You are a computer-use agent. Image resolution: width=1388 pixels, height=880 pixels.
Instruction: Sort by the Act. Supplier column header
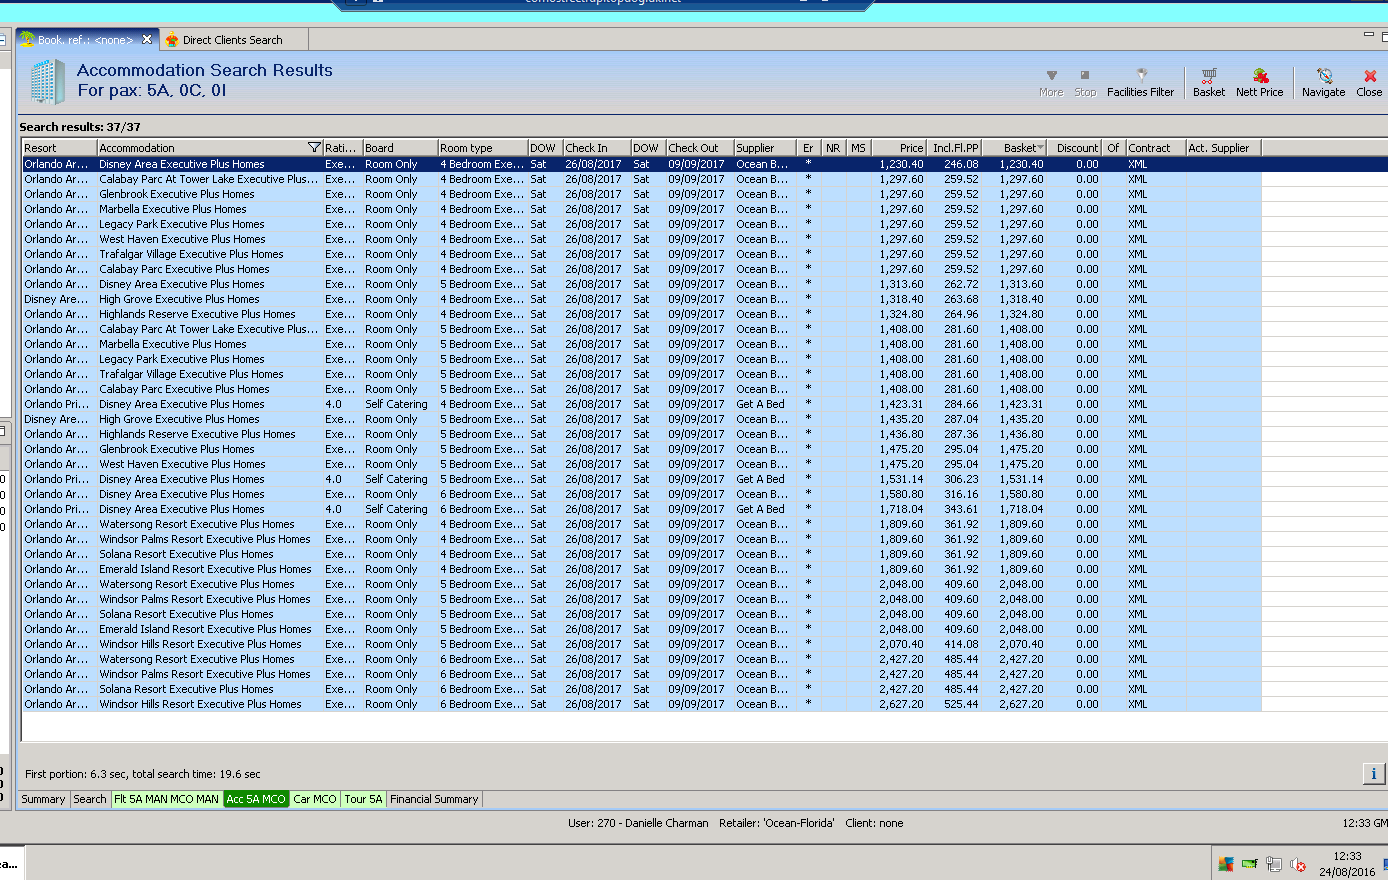pyautogui.click(x=1224, y=148)
